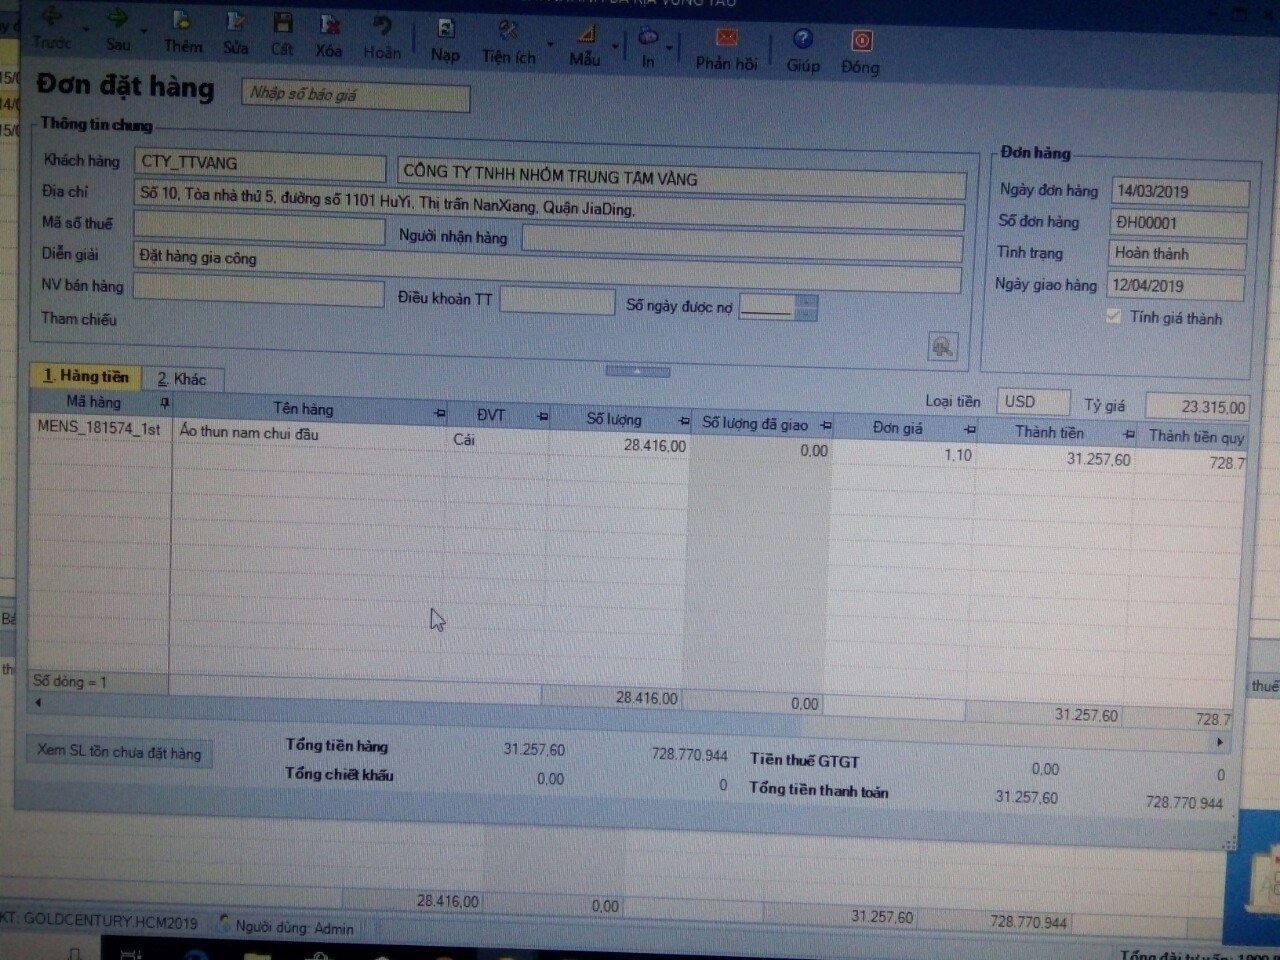
Task: Add a new order with Thêm
Action: (x=182, y=32)
